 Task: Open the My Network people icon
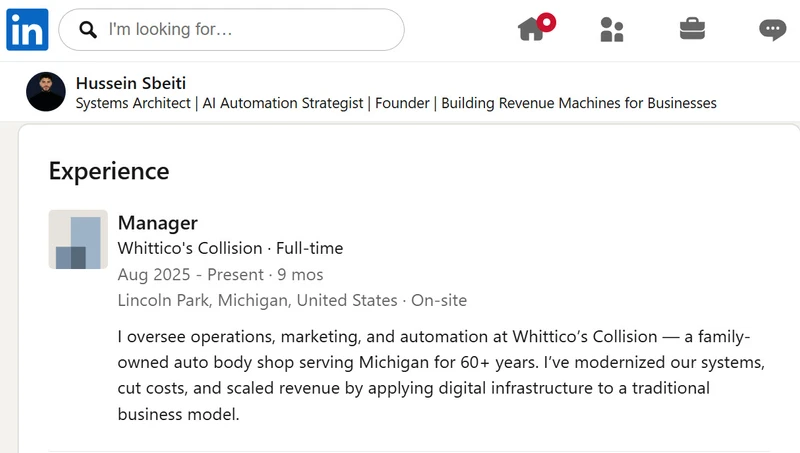point(612,30)
